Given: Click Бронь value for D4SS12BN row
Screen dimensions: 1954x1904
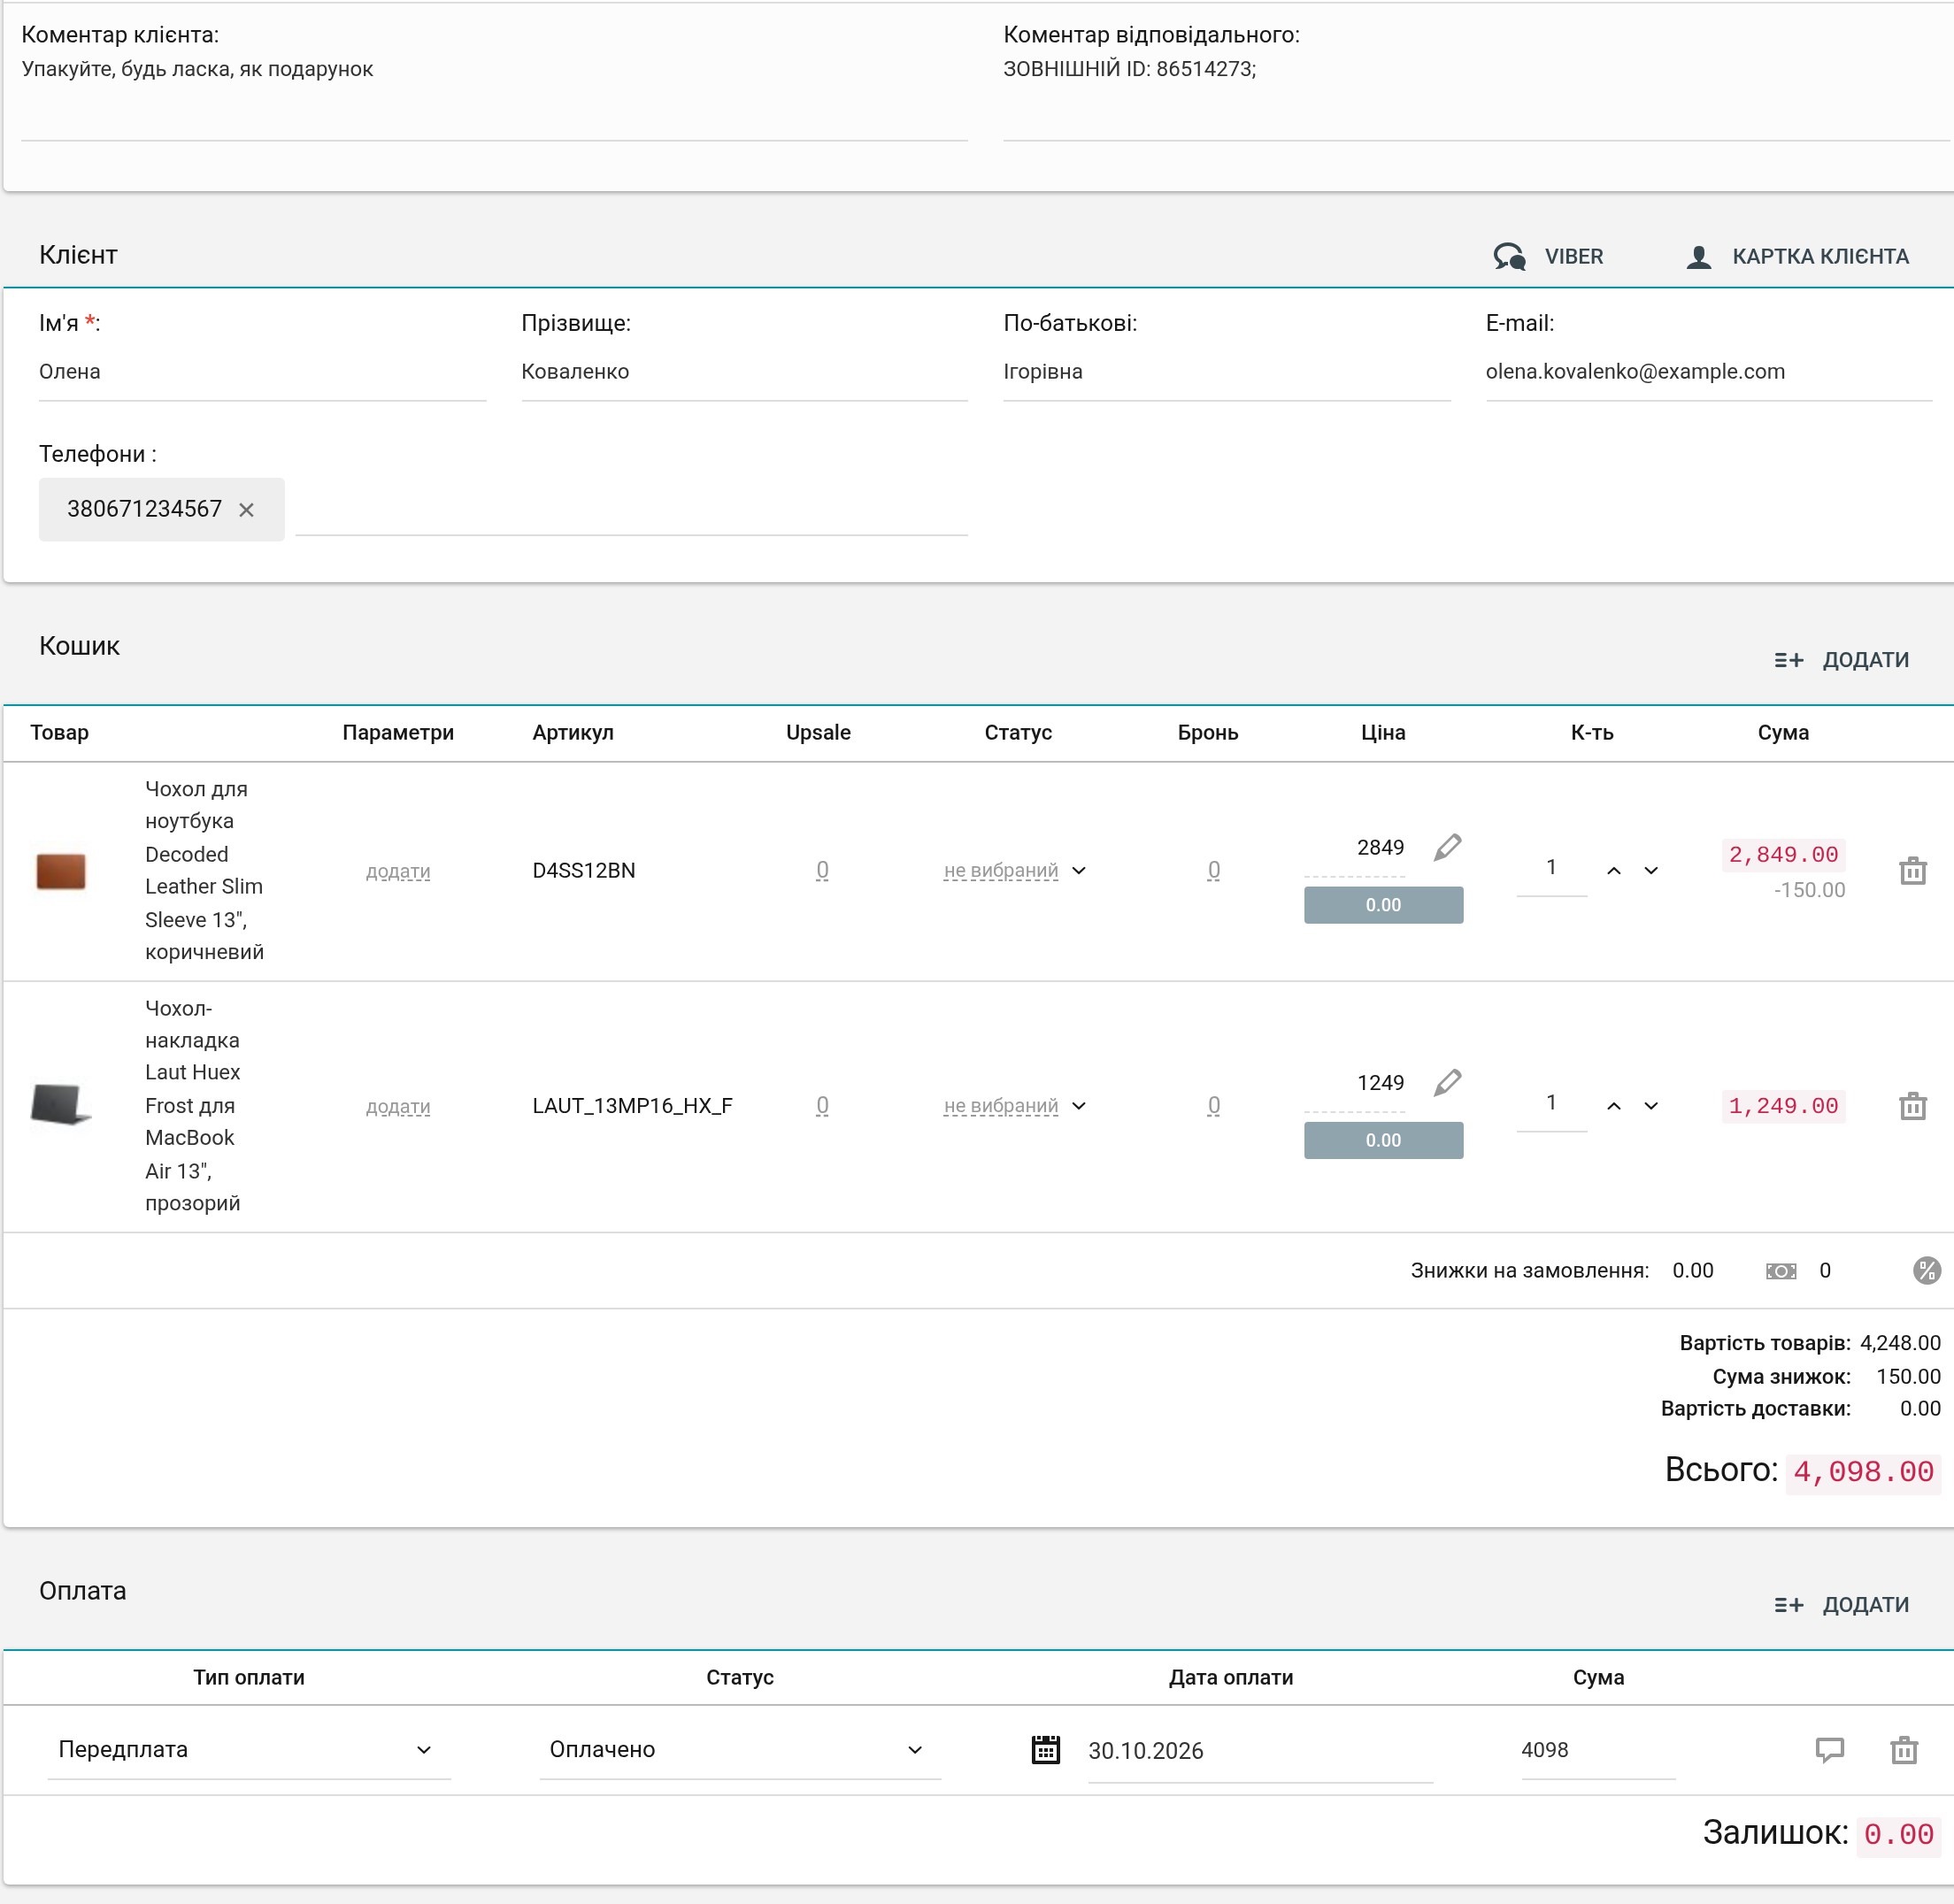Looking at the screenshot, I should [1213, 871].
